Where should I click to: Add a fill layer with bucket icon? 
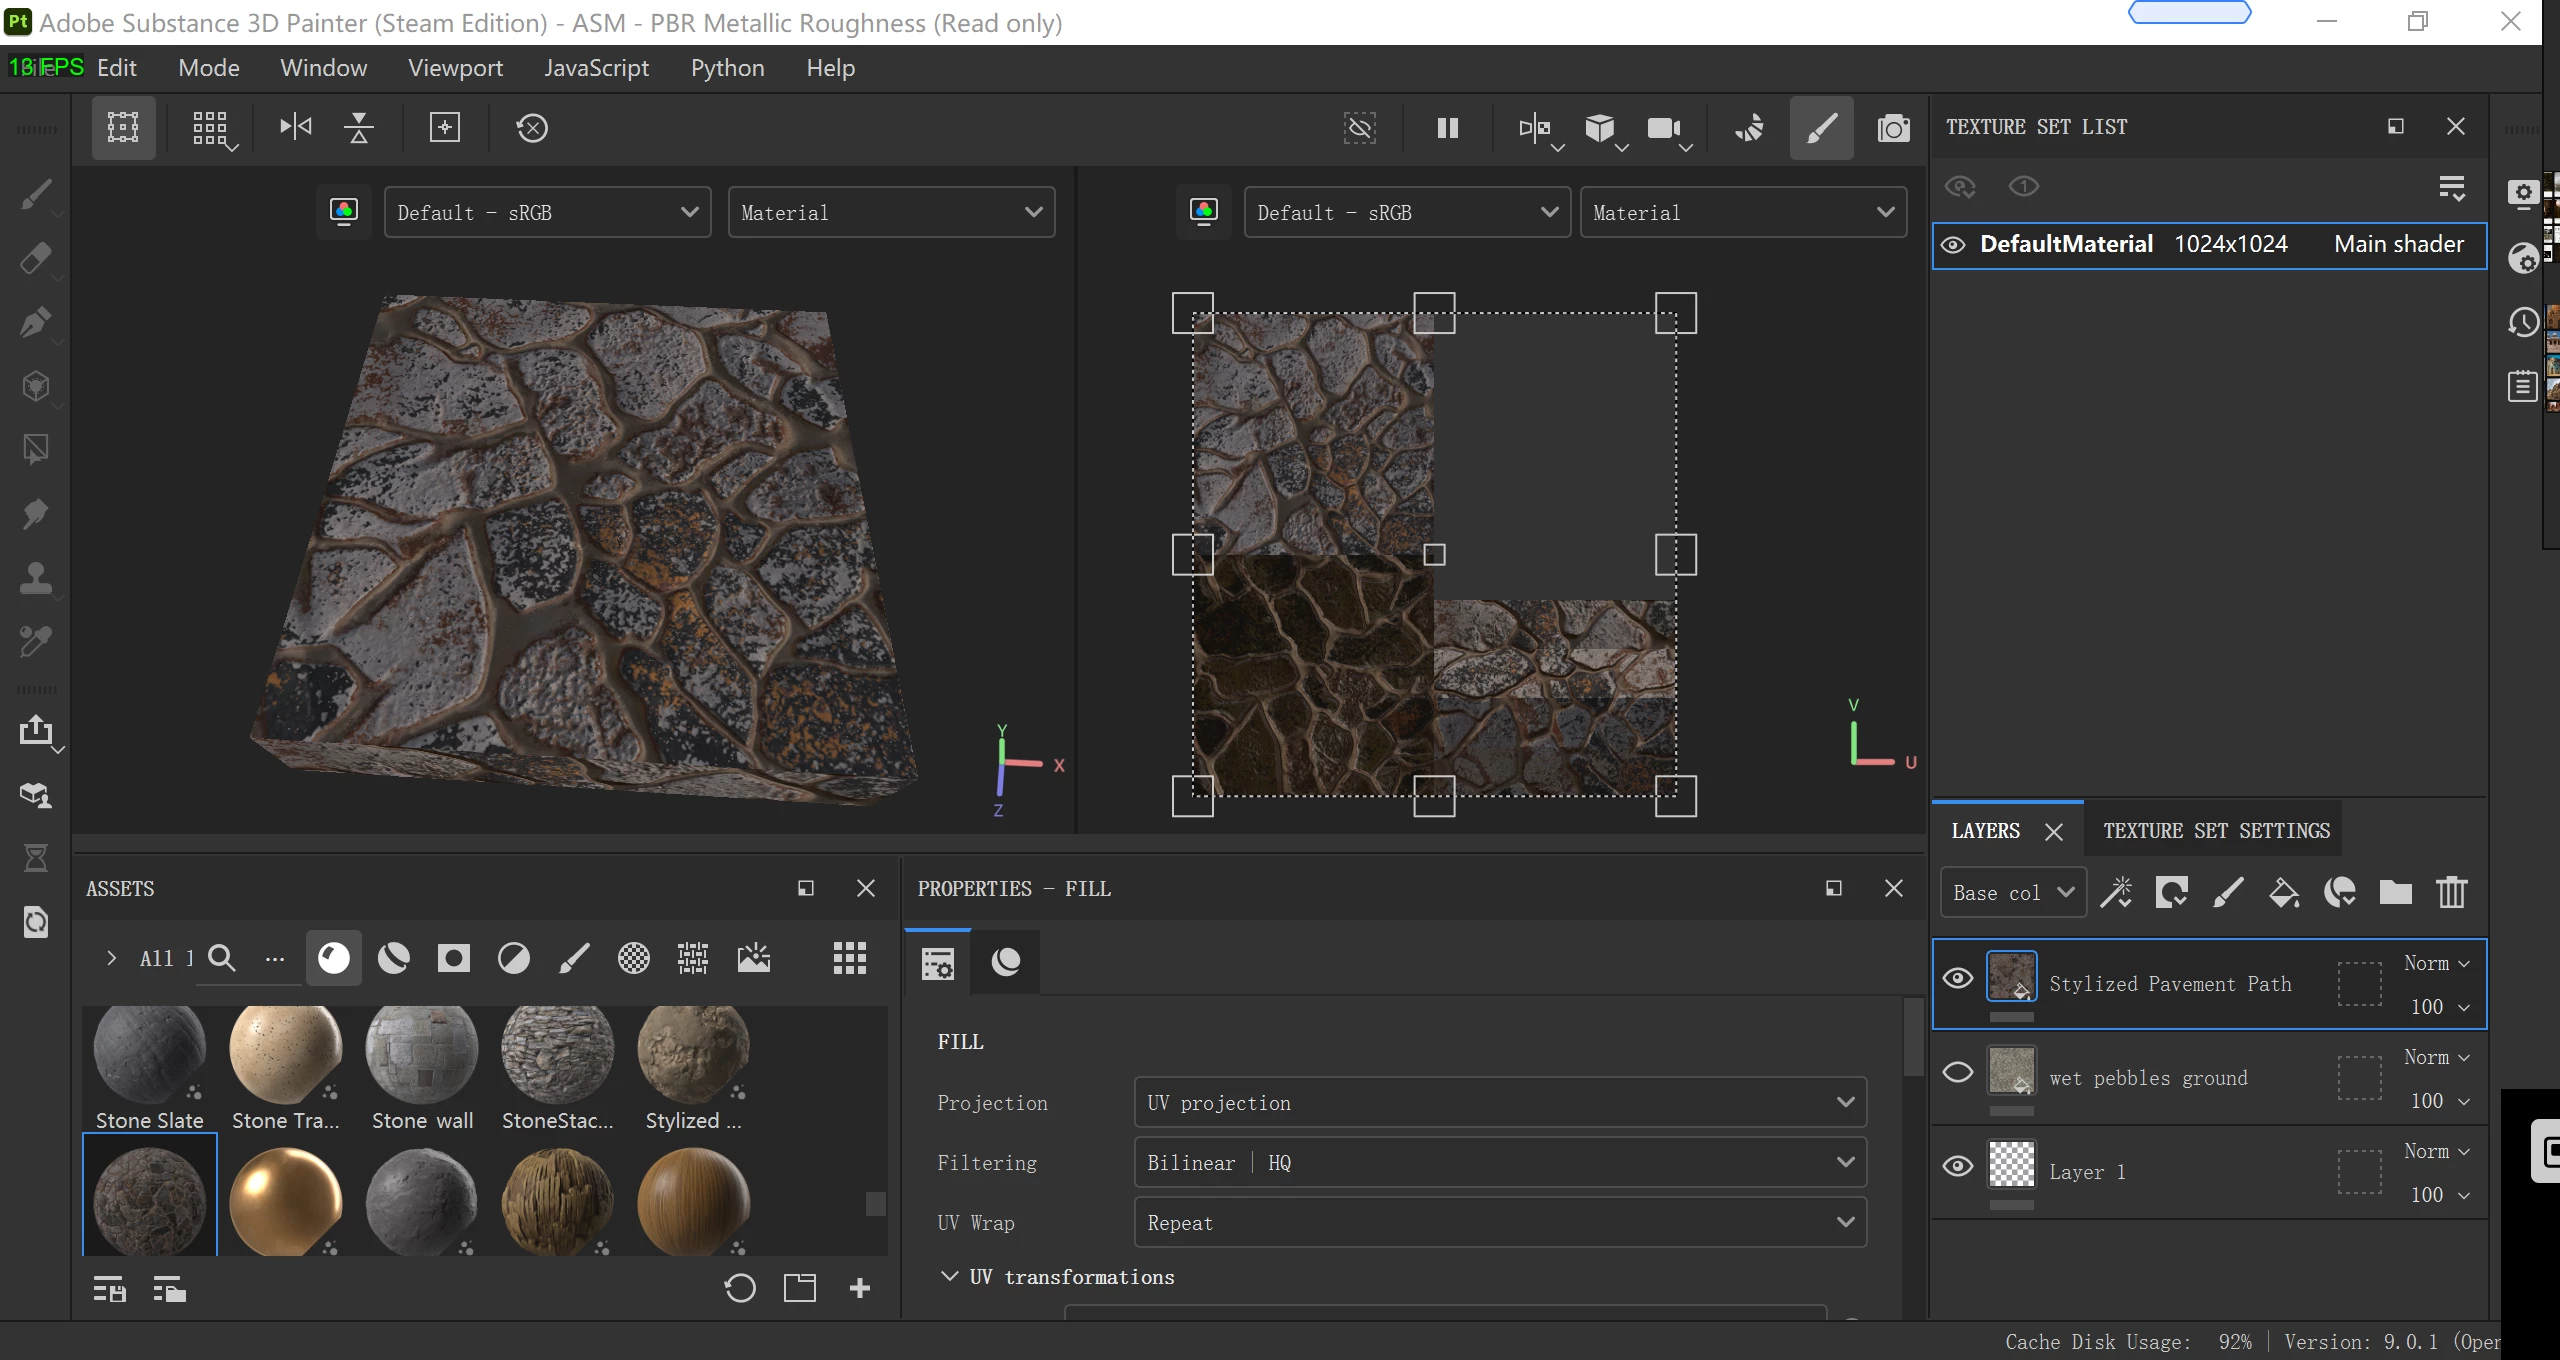tap(2283, 892)
